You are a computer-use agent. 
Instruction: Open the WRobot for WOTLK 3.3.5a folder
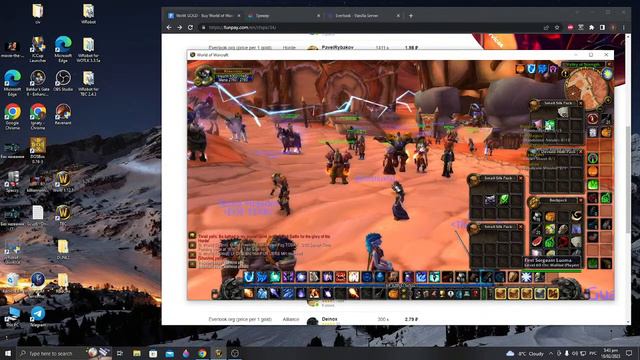point(88,49)
